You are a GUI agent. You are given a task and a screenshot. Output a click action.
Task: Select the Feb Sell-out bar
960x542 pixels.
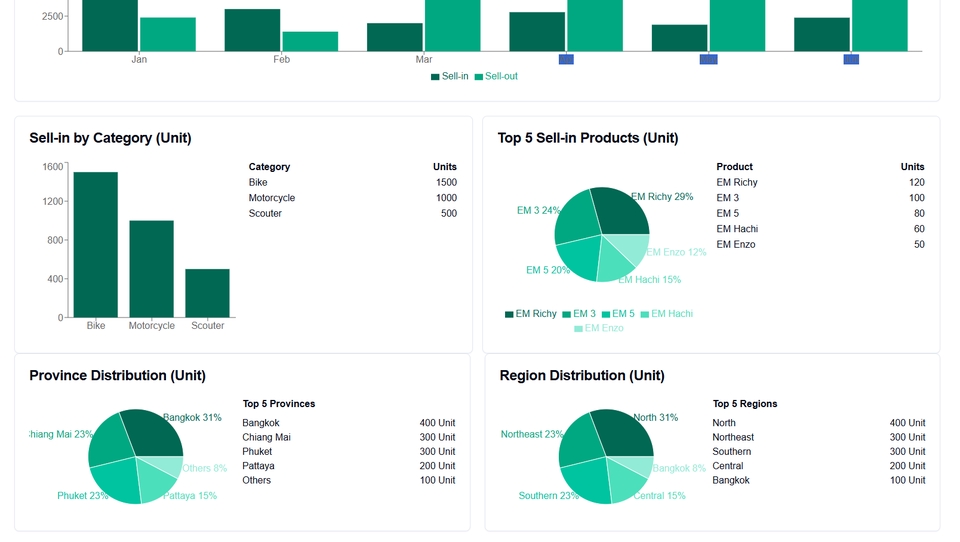click(x=310, y=41)
